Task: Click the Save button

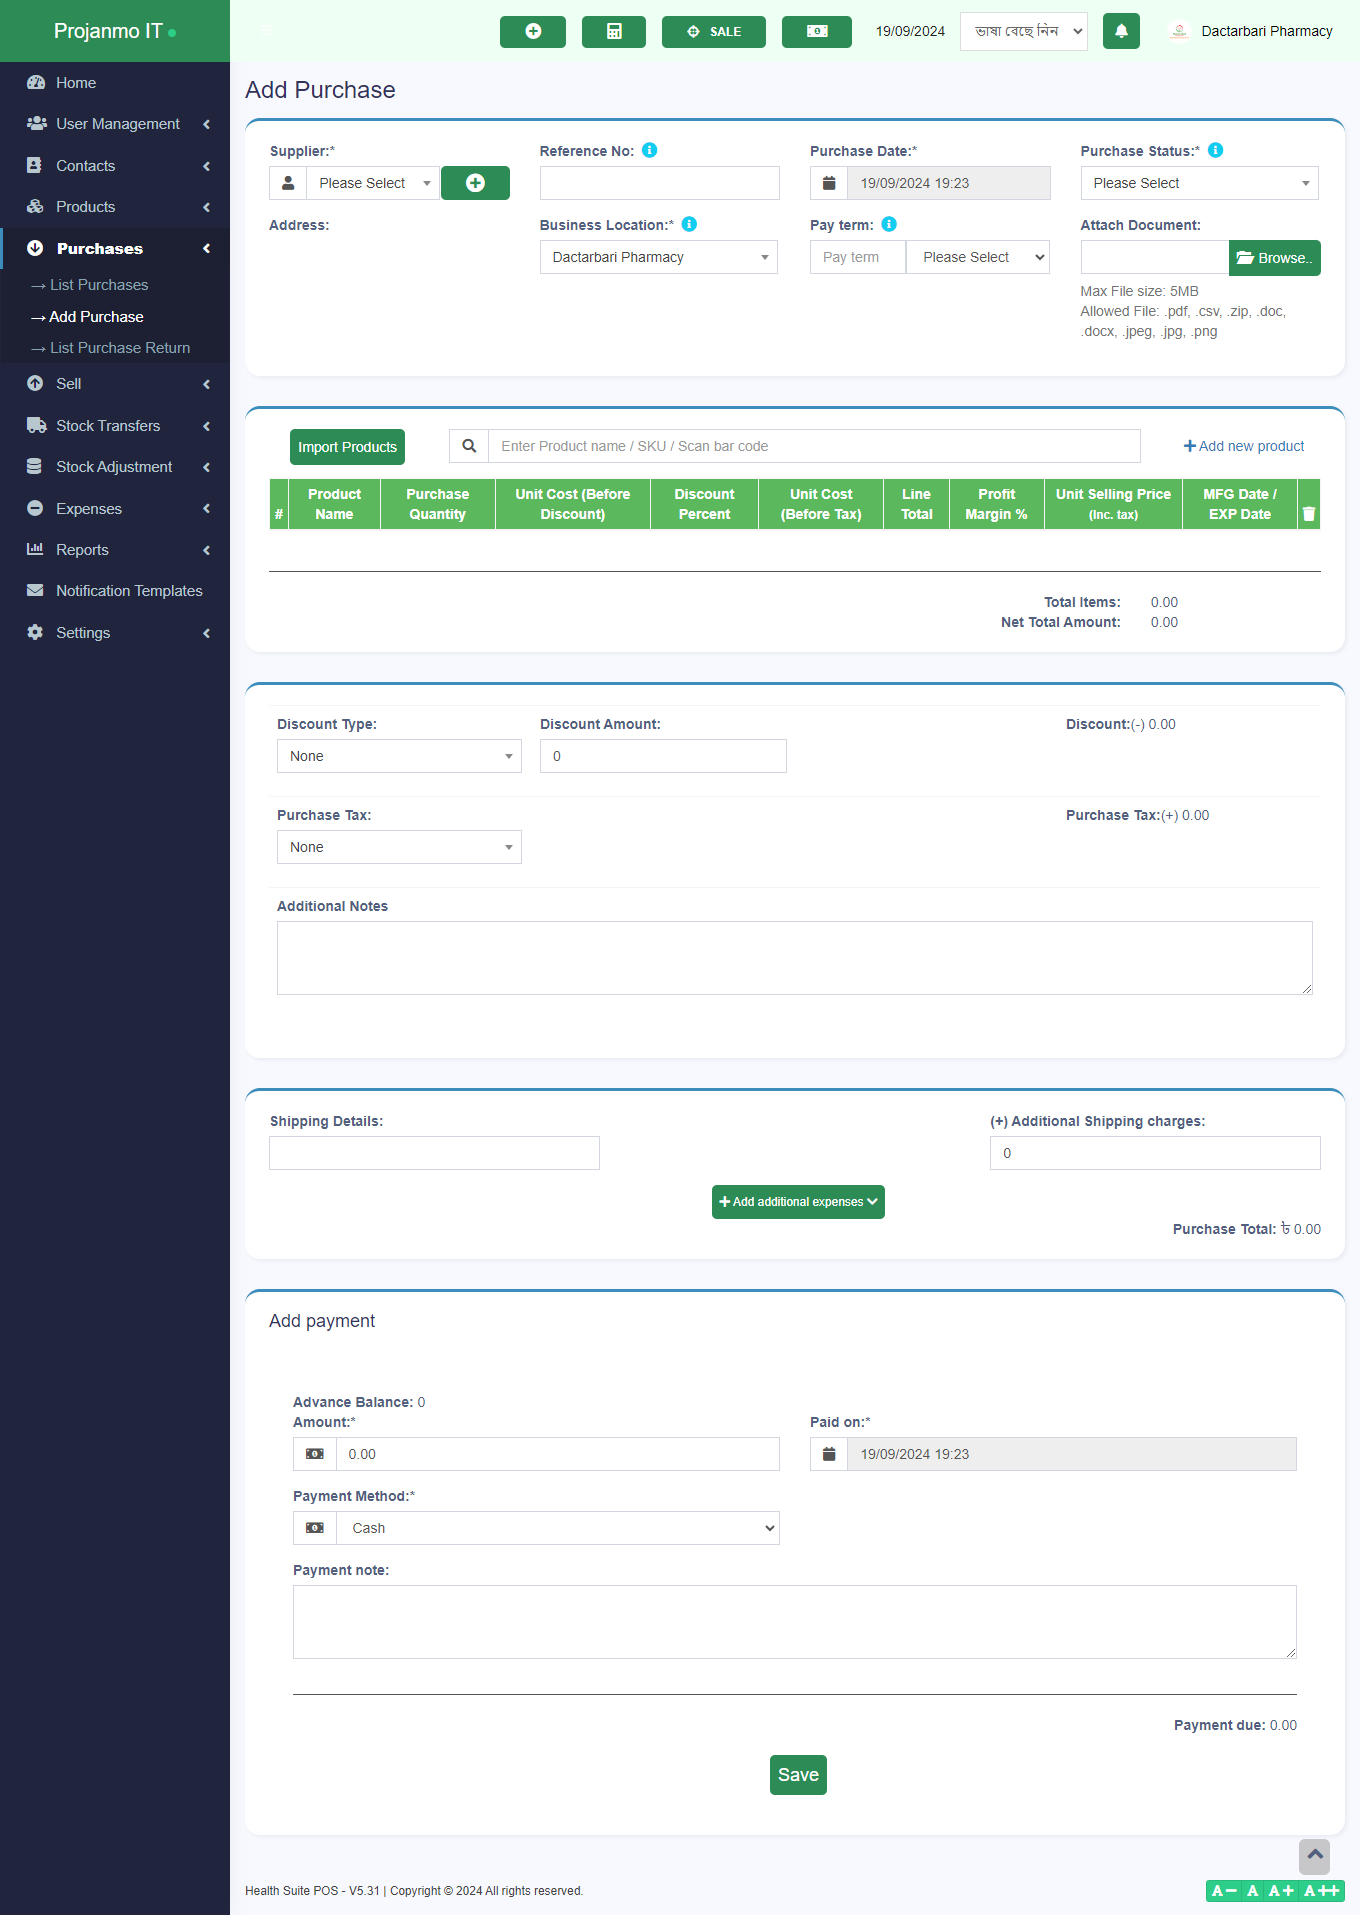Action: click(x=798, y=1775)
